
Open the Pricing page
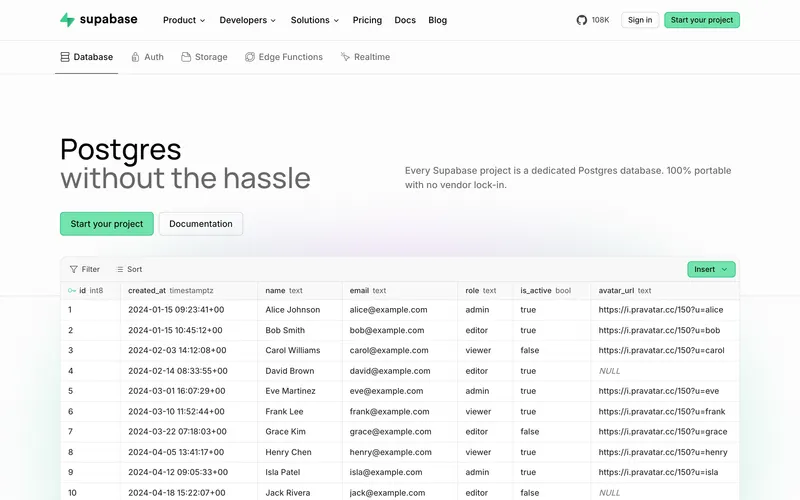[x=367, y=20]
